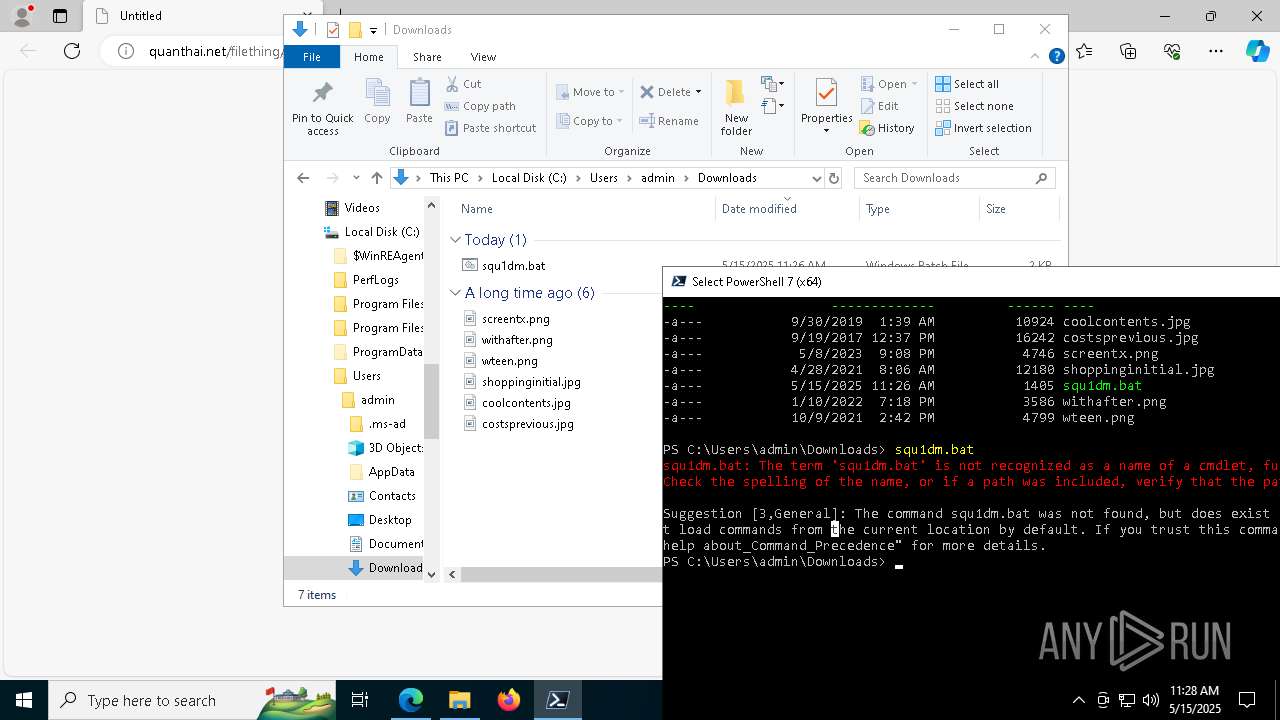
Task: Refresh the Edge browser page
Action: click(72, 51)
